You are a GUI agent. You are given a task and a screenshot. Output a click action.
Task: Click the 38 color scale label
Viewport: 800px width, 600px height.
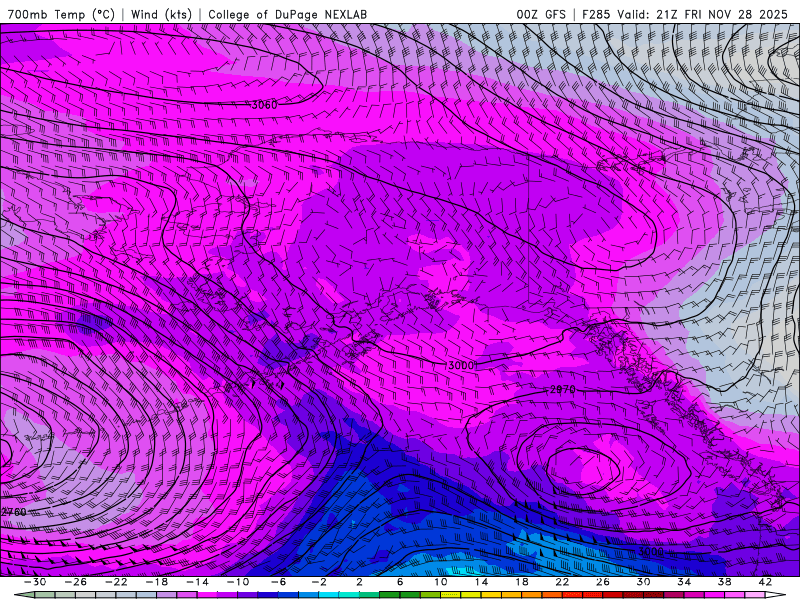click(x=724, y=582)
